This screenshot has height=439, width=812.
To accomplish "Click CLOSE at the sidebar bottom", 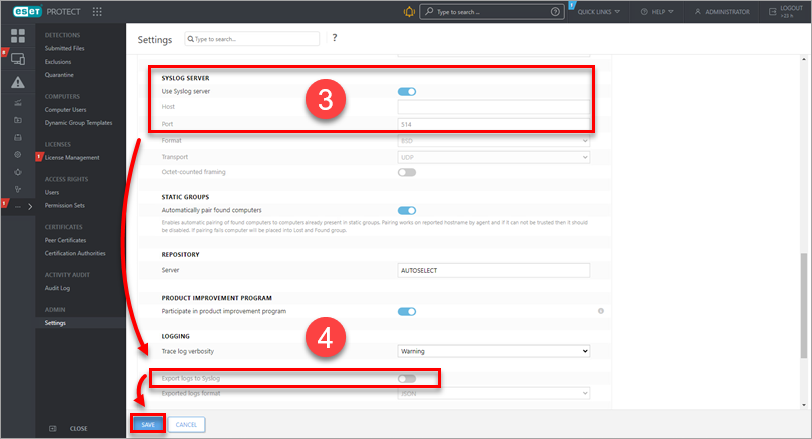I will [79, 429].
